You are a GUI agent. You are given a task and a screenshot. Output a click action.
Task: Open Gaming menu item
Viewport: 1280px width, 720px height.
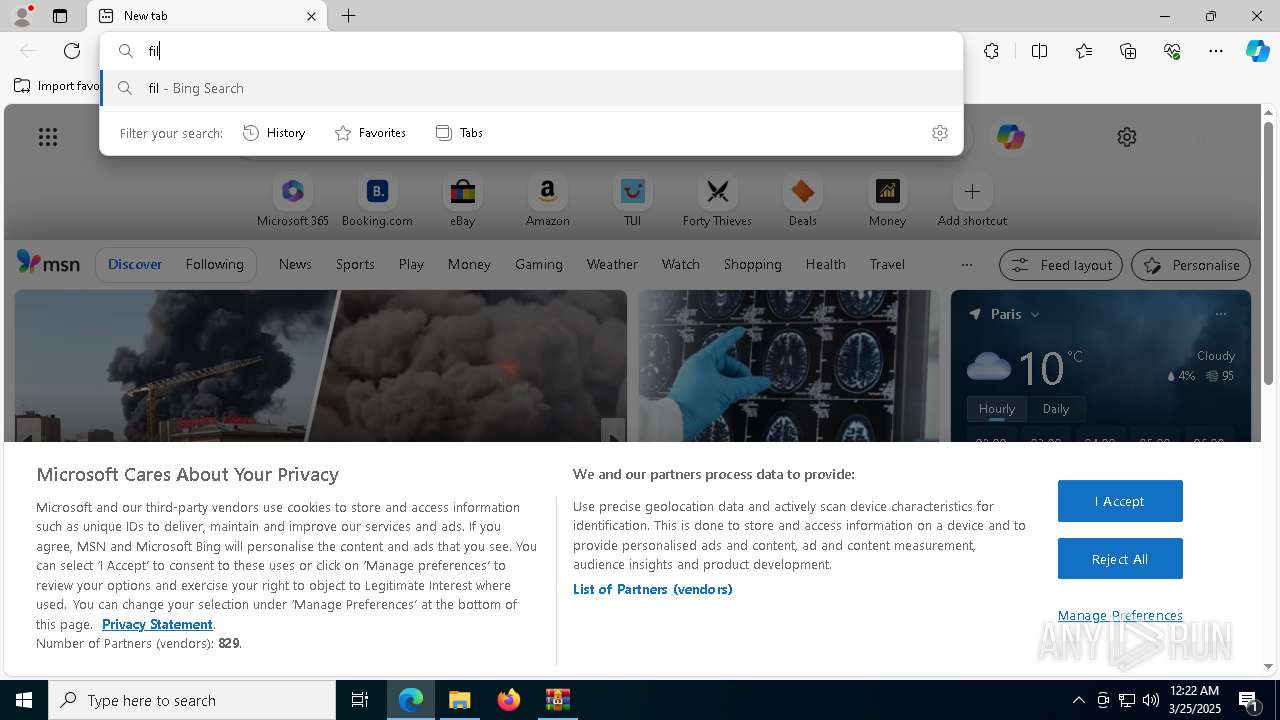[x=539, y=264]
